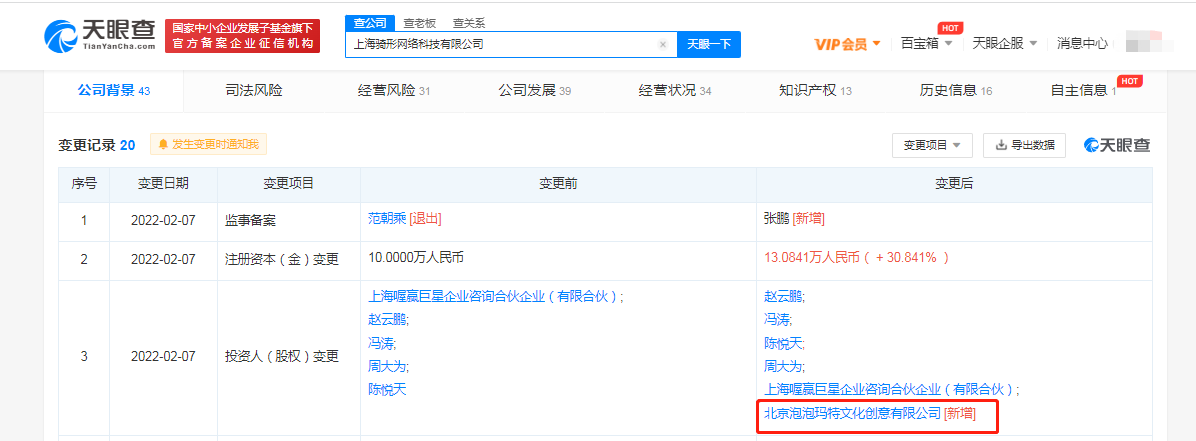Click the 国家中小企业发展子基金旗下 red banner
1196x441 pixels.
point(243,36)
